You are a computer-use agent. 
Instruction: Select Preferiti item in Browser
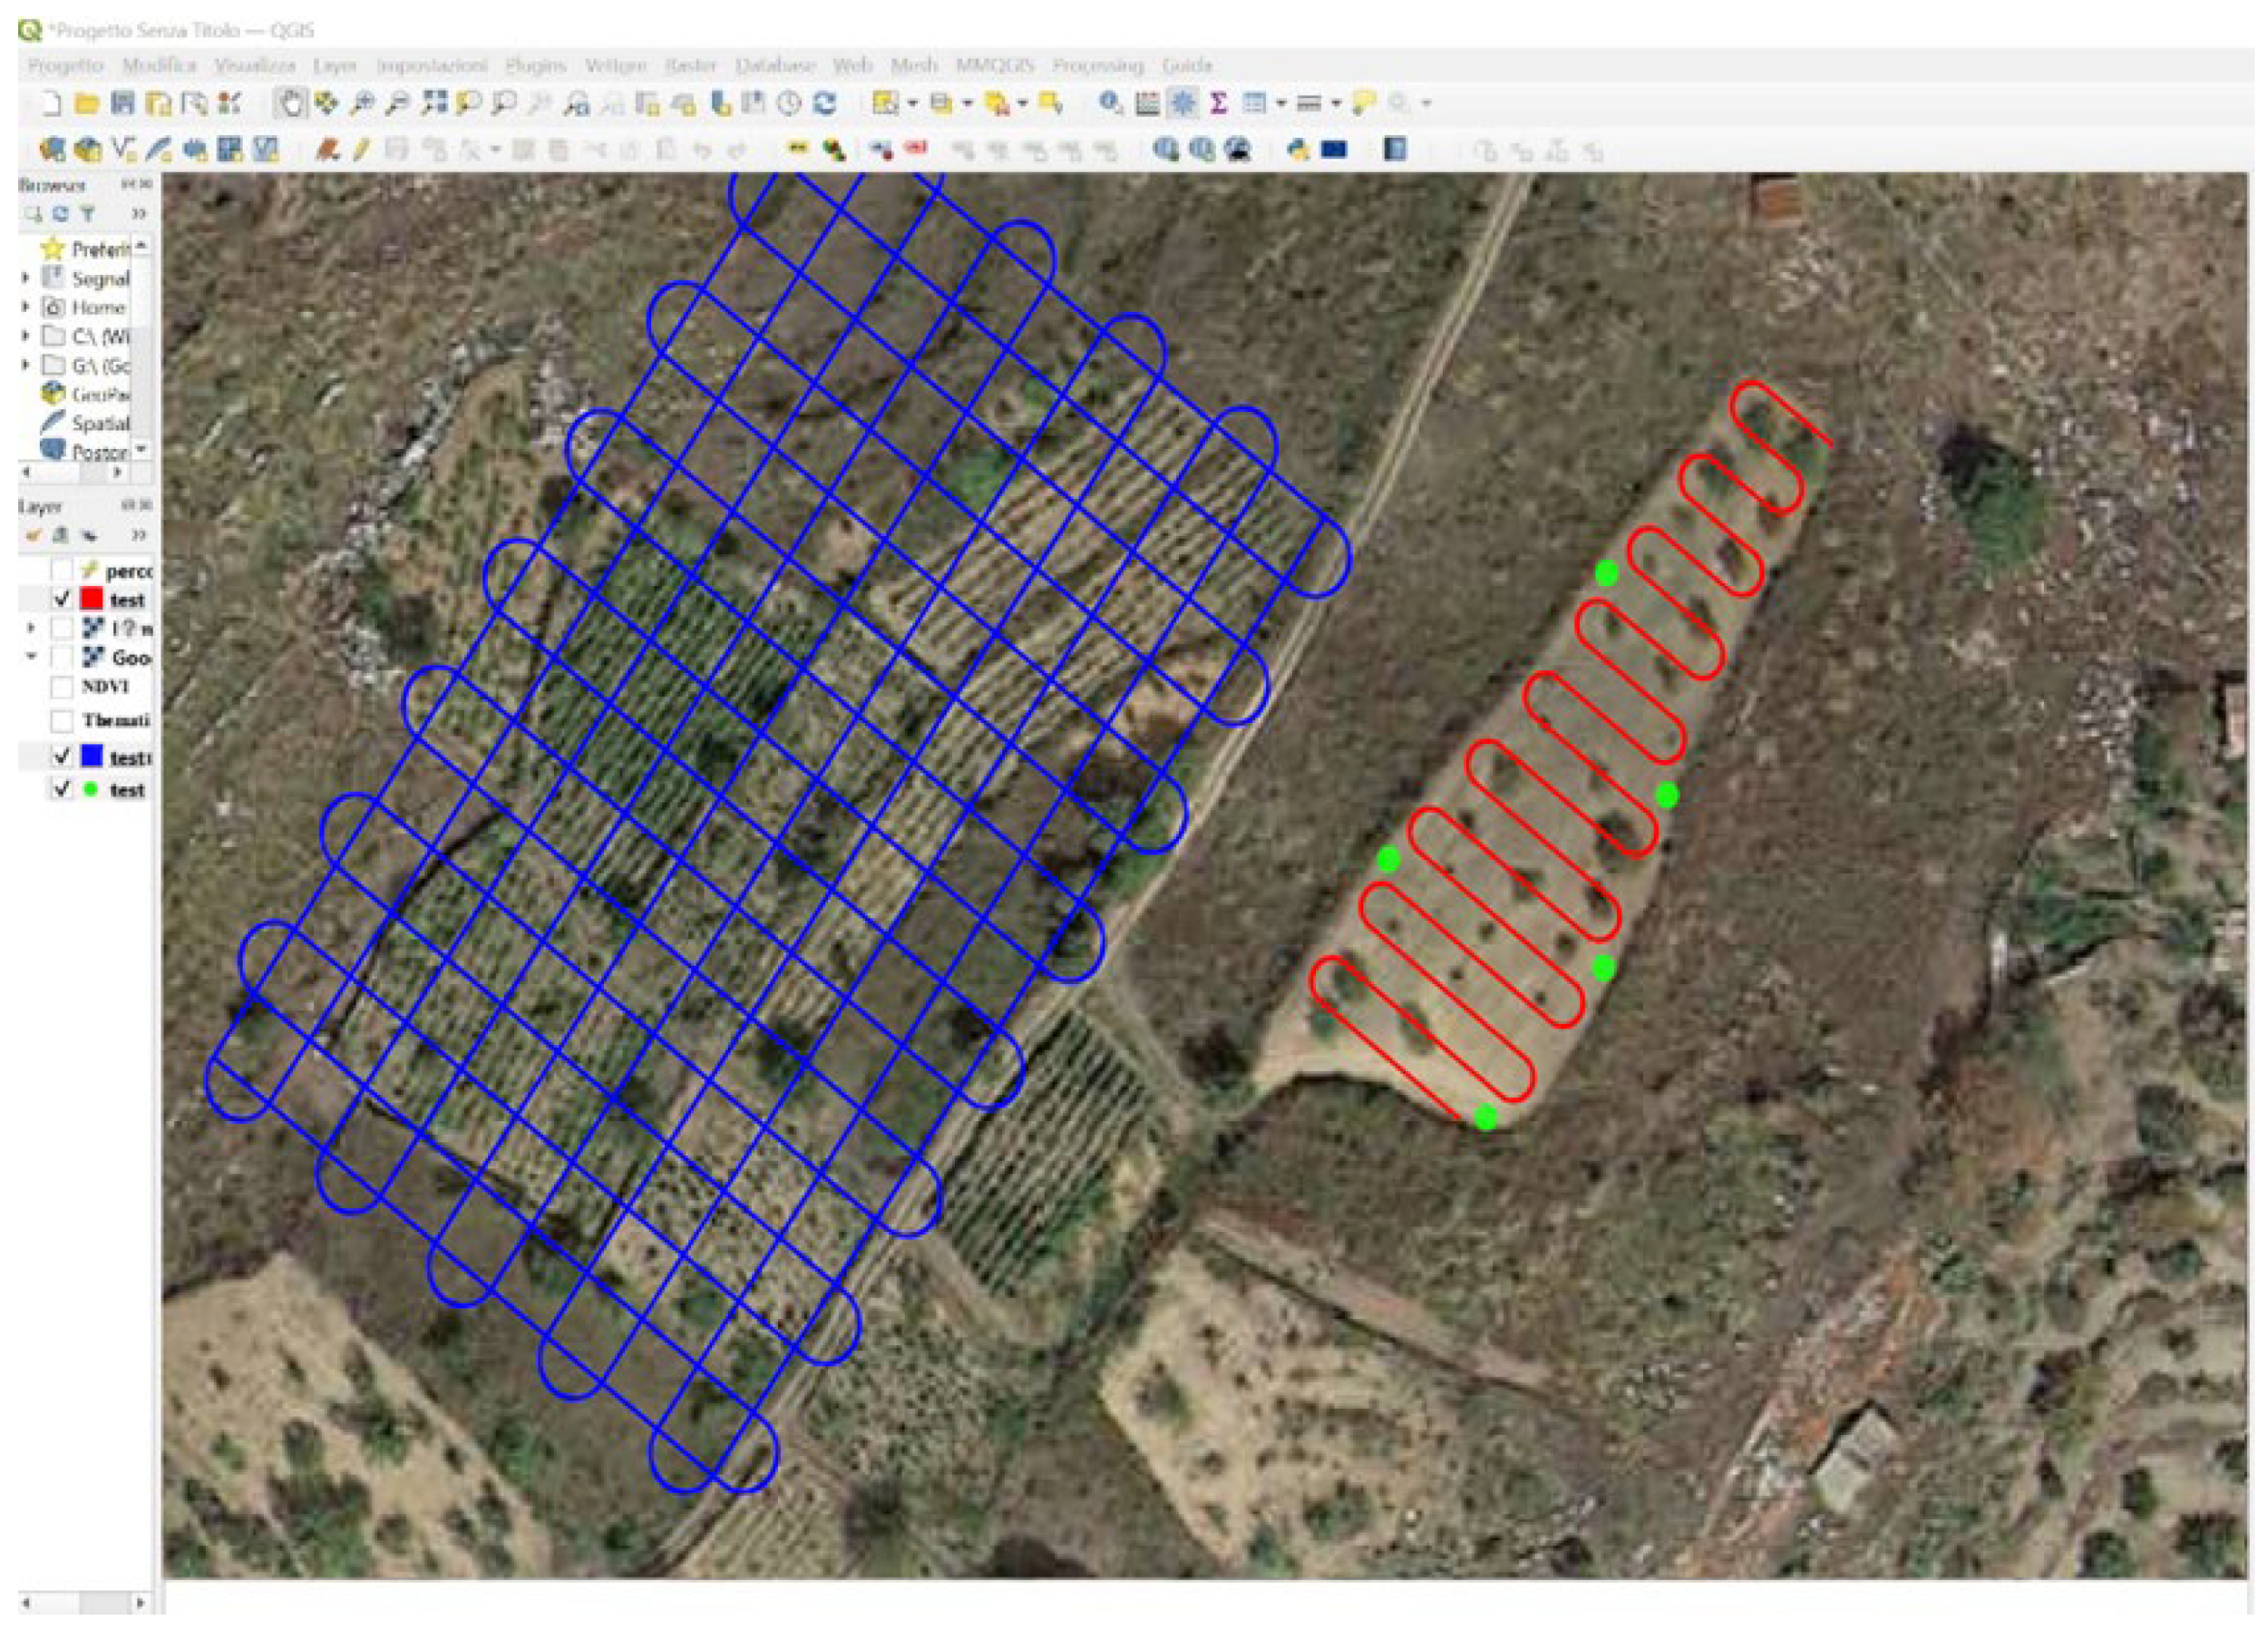click(87, 248)
